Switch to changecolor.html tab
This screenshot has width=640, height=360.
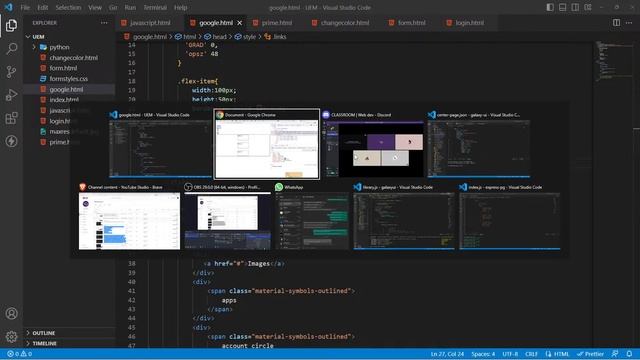345,23
